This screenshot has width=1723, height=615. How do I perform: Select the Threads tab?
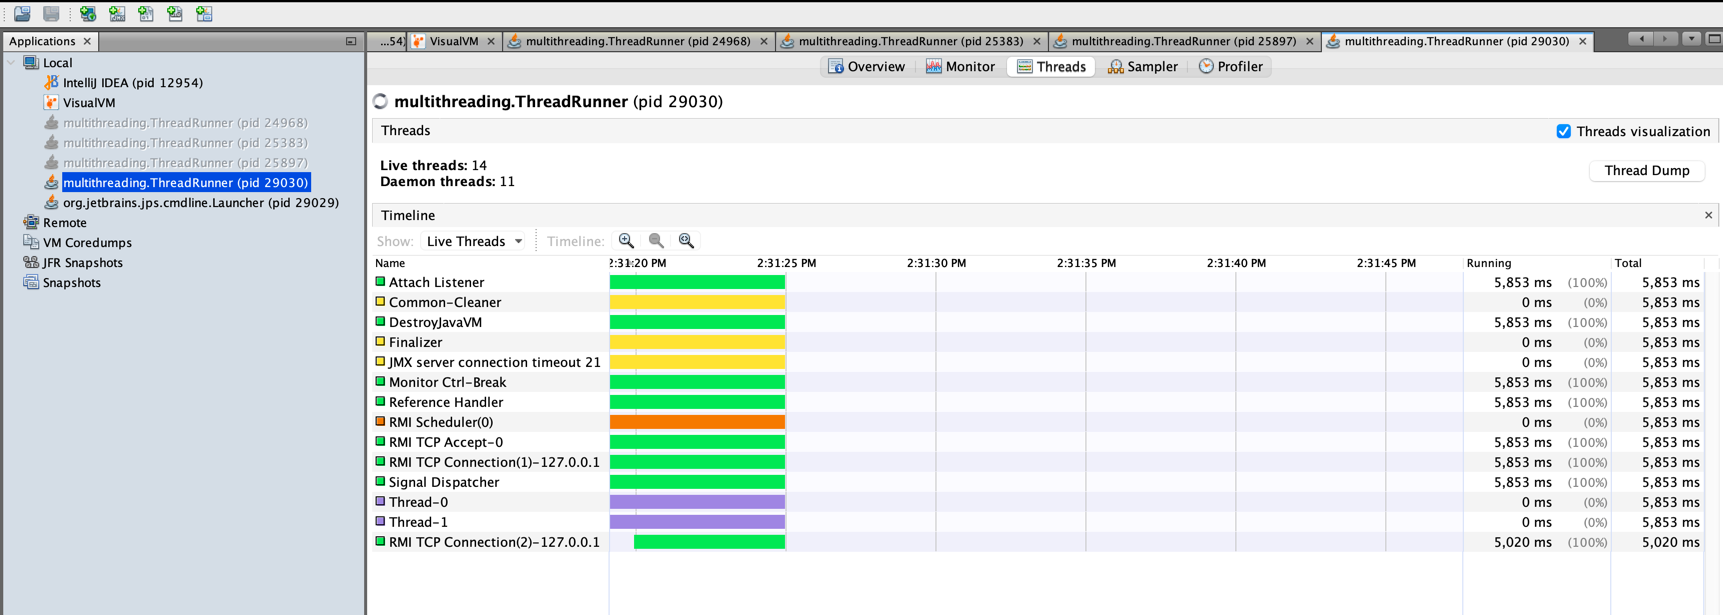(x=1051, y=66)
